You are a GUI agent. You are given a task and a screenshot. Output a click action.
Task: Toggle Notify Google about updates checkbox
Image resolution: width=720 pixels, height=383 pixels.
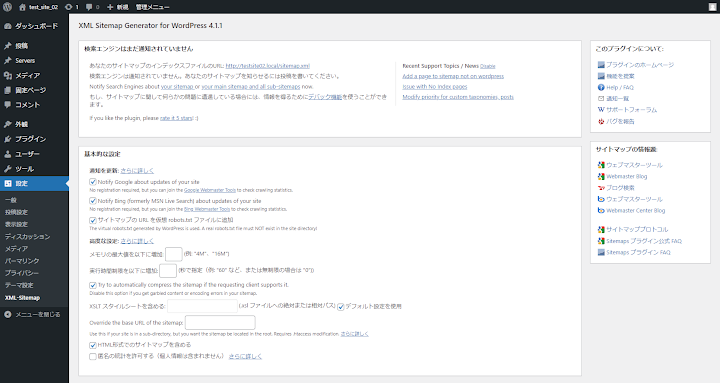[93, 182]
